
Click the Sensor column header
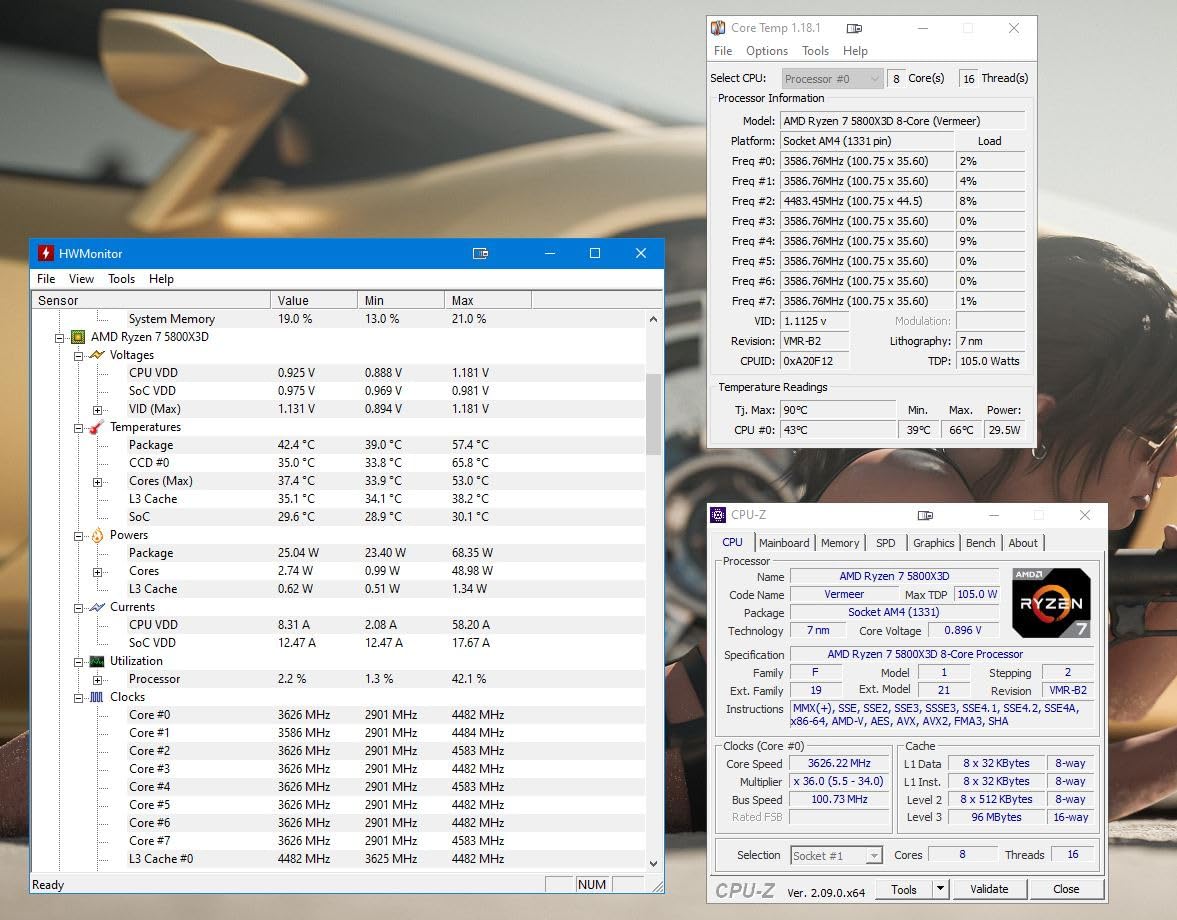pos(150,300)
